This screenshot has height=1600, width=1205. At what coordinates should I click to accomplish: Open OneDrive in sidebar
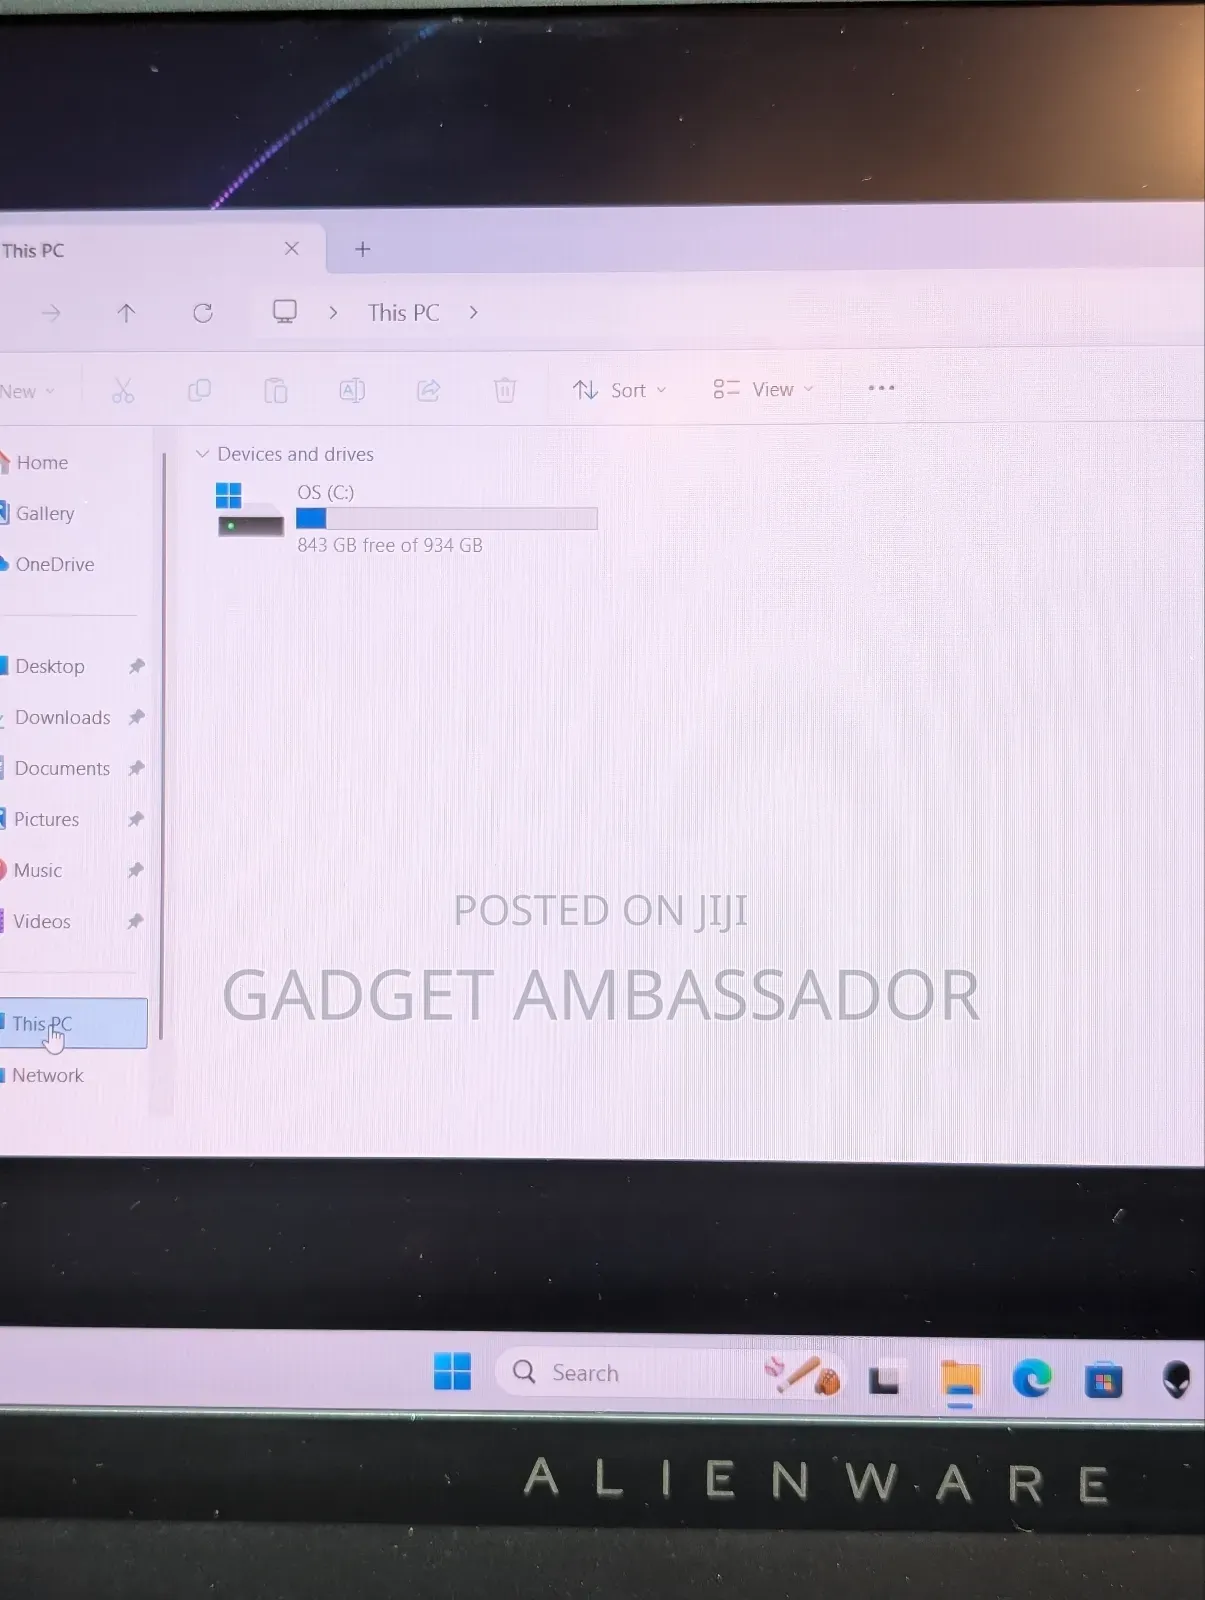pyautogui.click(x=48, y=564)
